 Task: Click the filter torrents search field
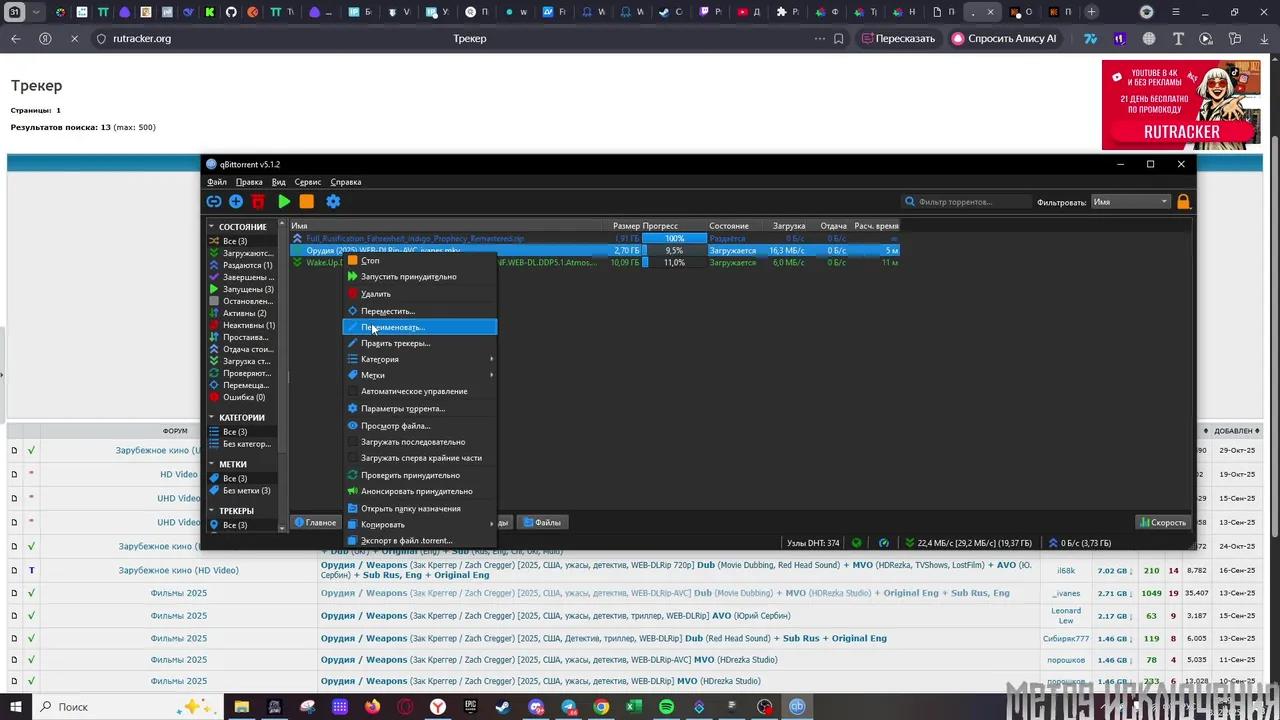click(966, 202)
